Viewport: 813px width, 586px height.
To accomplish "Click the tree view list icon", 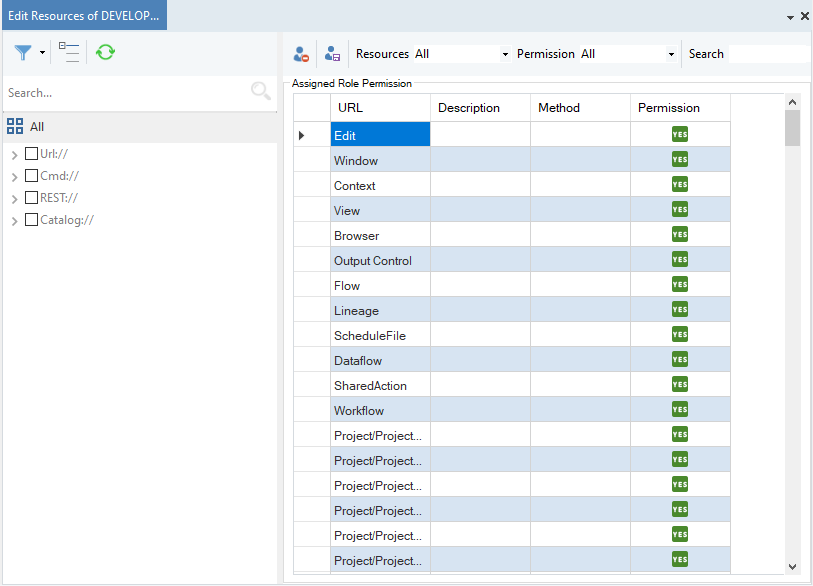I will coord(68,52).
